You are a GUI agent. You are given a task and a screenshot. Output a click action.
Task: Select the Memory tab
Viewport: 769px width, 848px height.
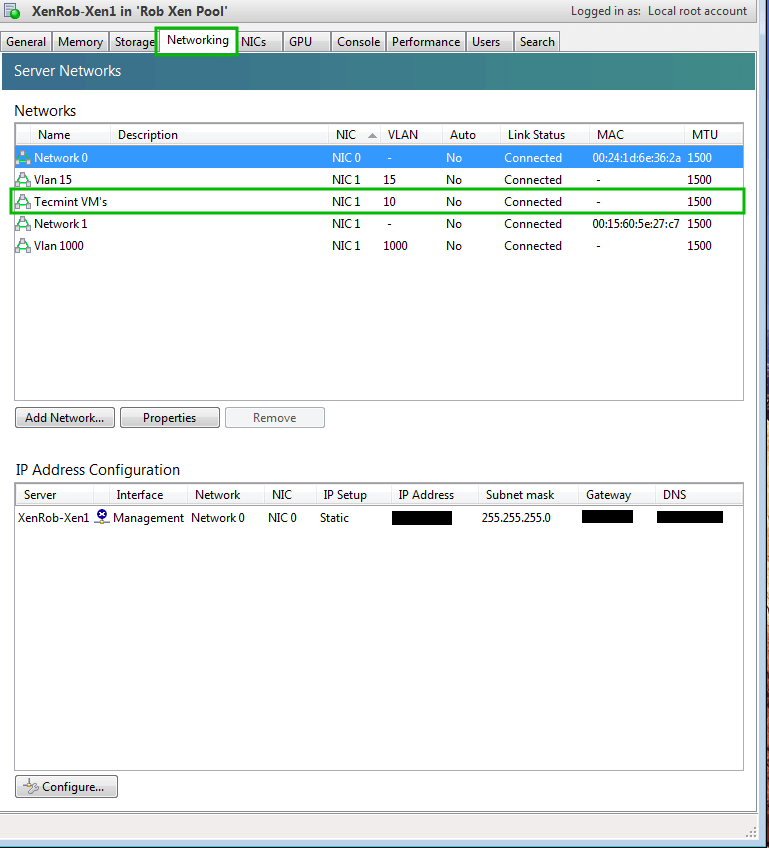(x=80, y=42)
